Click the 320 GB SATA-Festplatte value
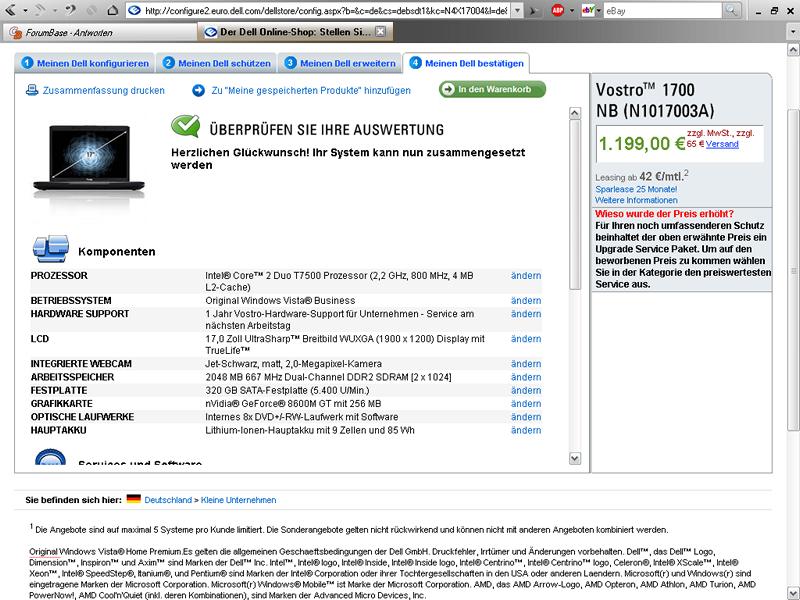Image resolution: width=800 pixels, height=600 pixels. (287, 390)
